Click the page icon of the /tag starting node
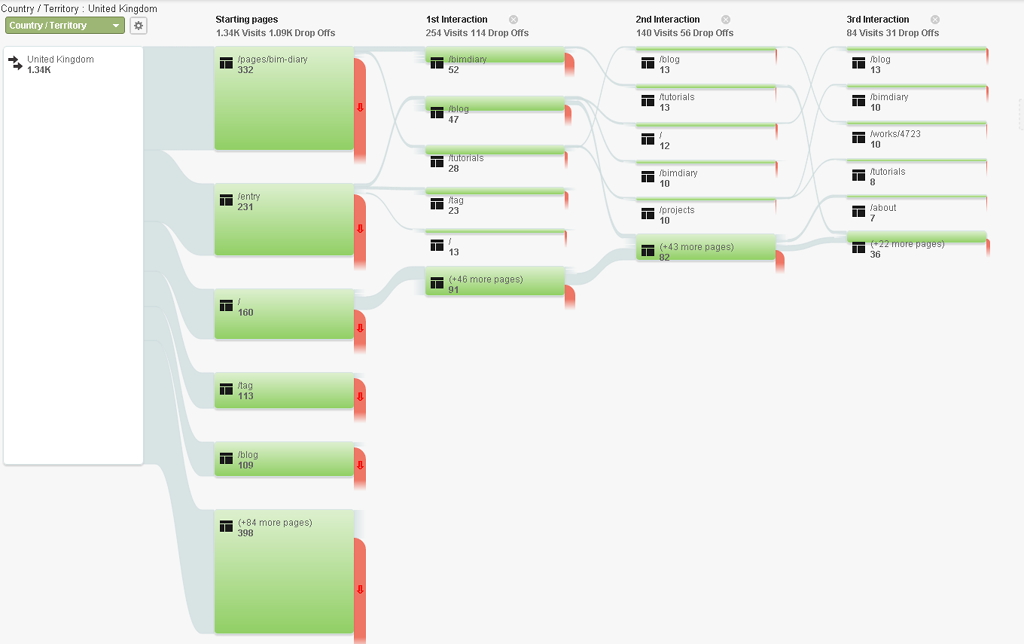The height and width of the screenshot is (644, 1024). [226, 389]
